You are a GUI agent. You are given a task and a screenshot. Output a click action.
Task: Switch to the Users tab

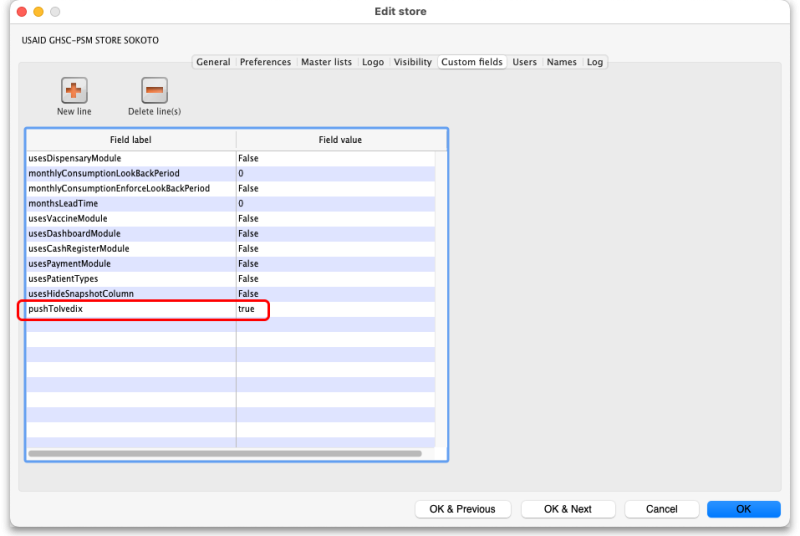click(524, 62)
